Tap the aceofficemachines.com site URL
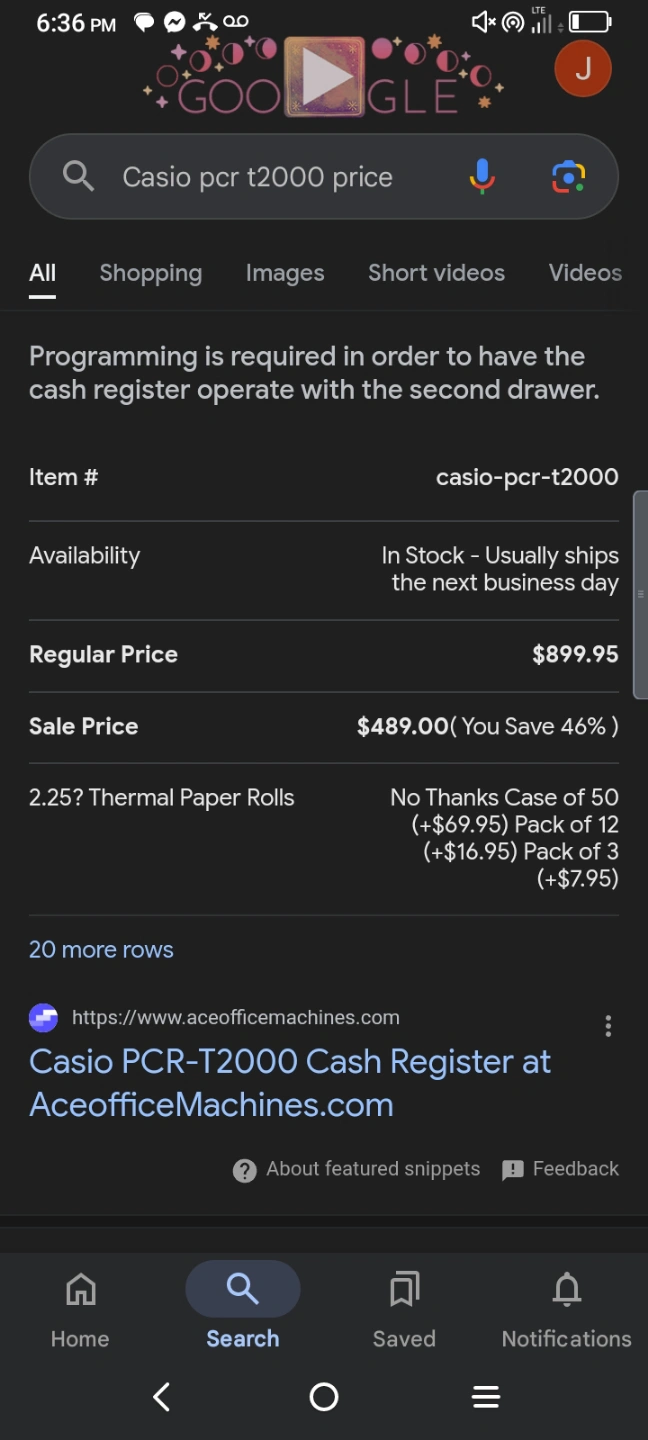This screenshot has height=1440, width=648. tap(235, 1017)
